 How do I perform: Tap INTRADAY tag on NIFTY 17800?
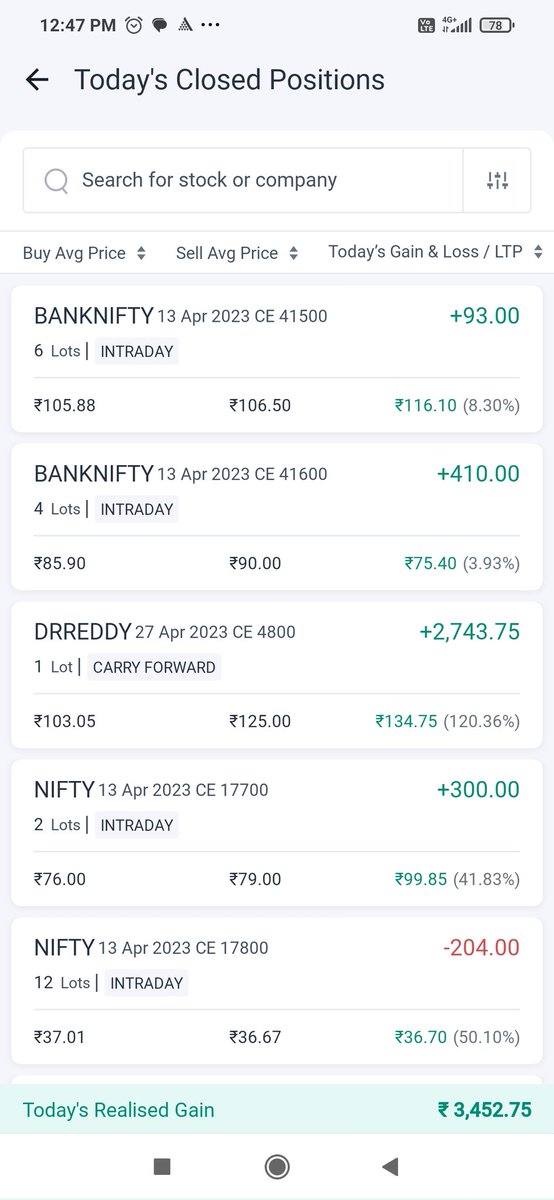tap(147, 983)
